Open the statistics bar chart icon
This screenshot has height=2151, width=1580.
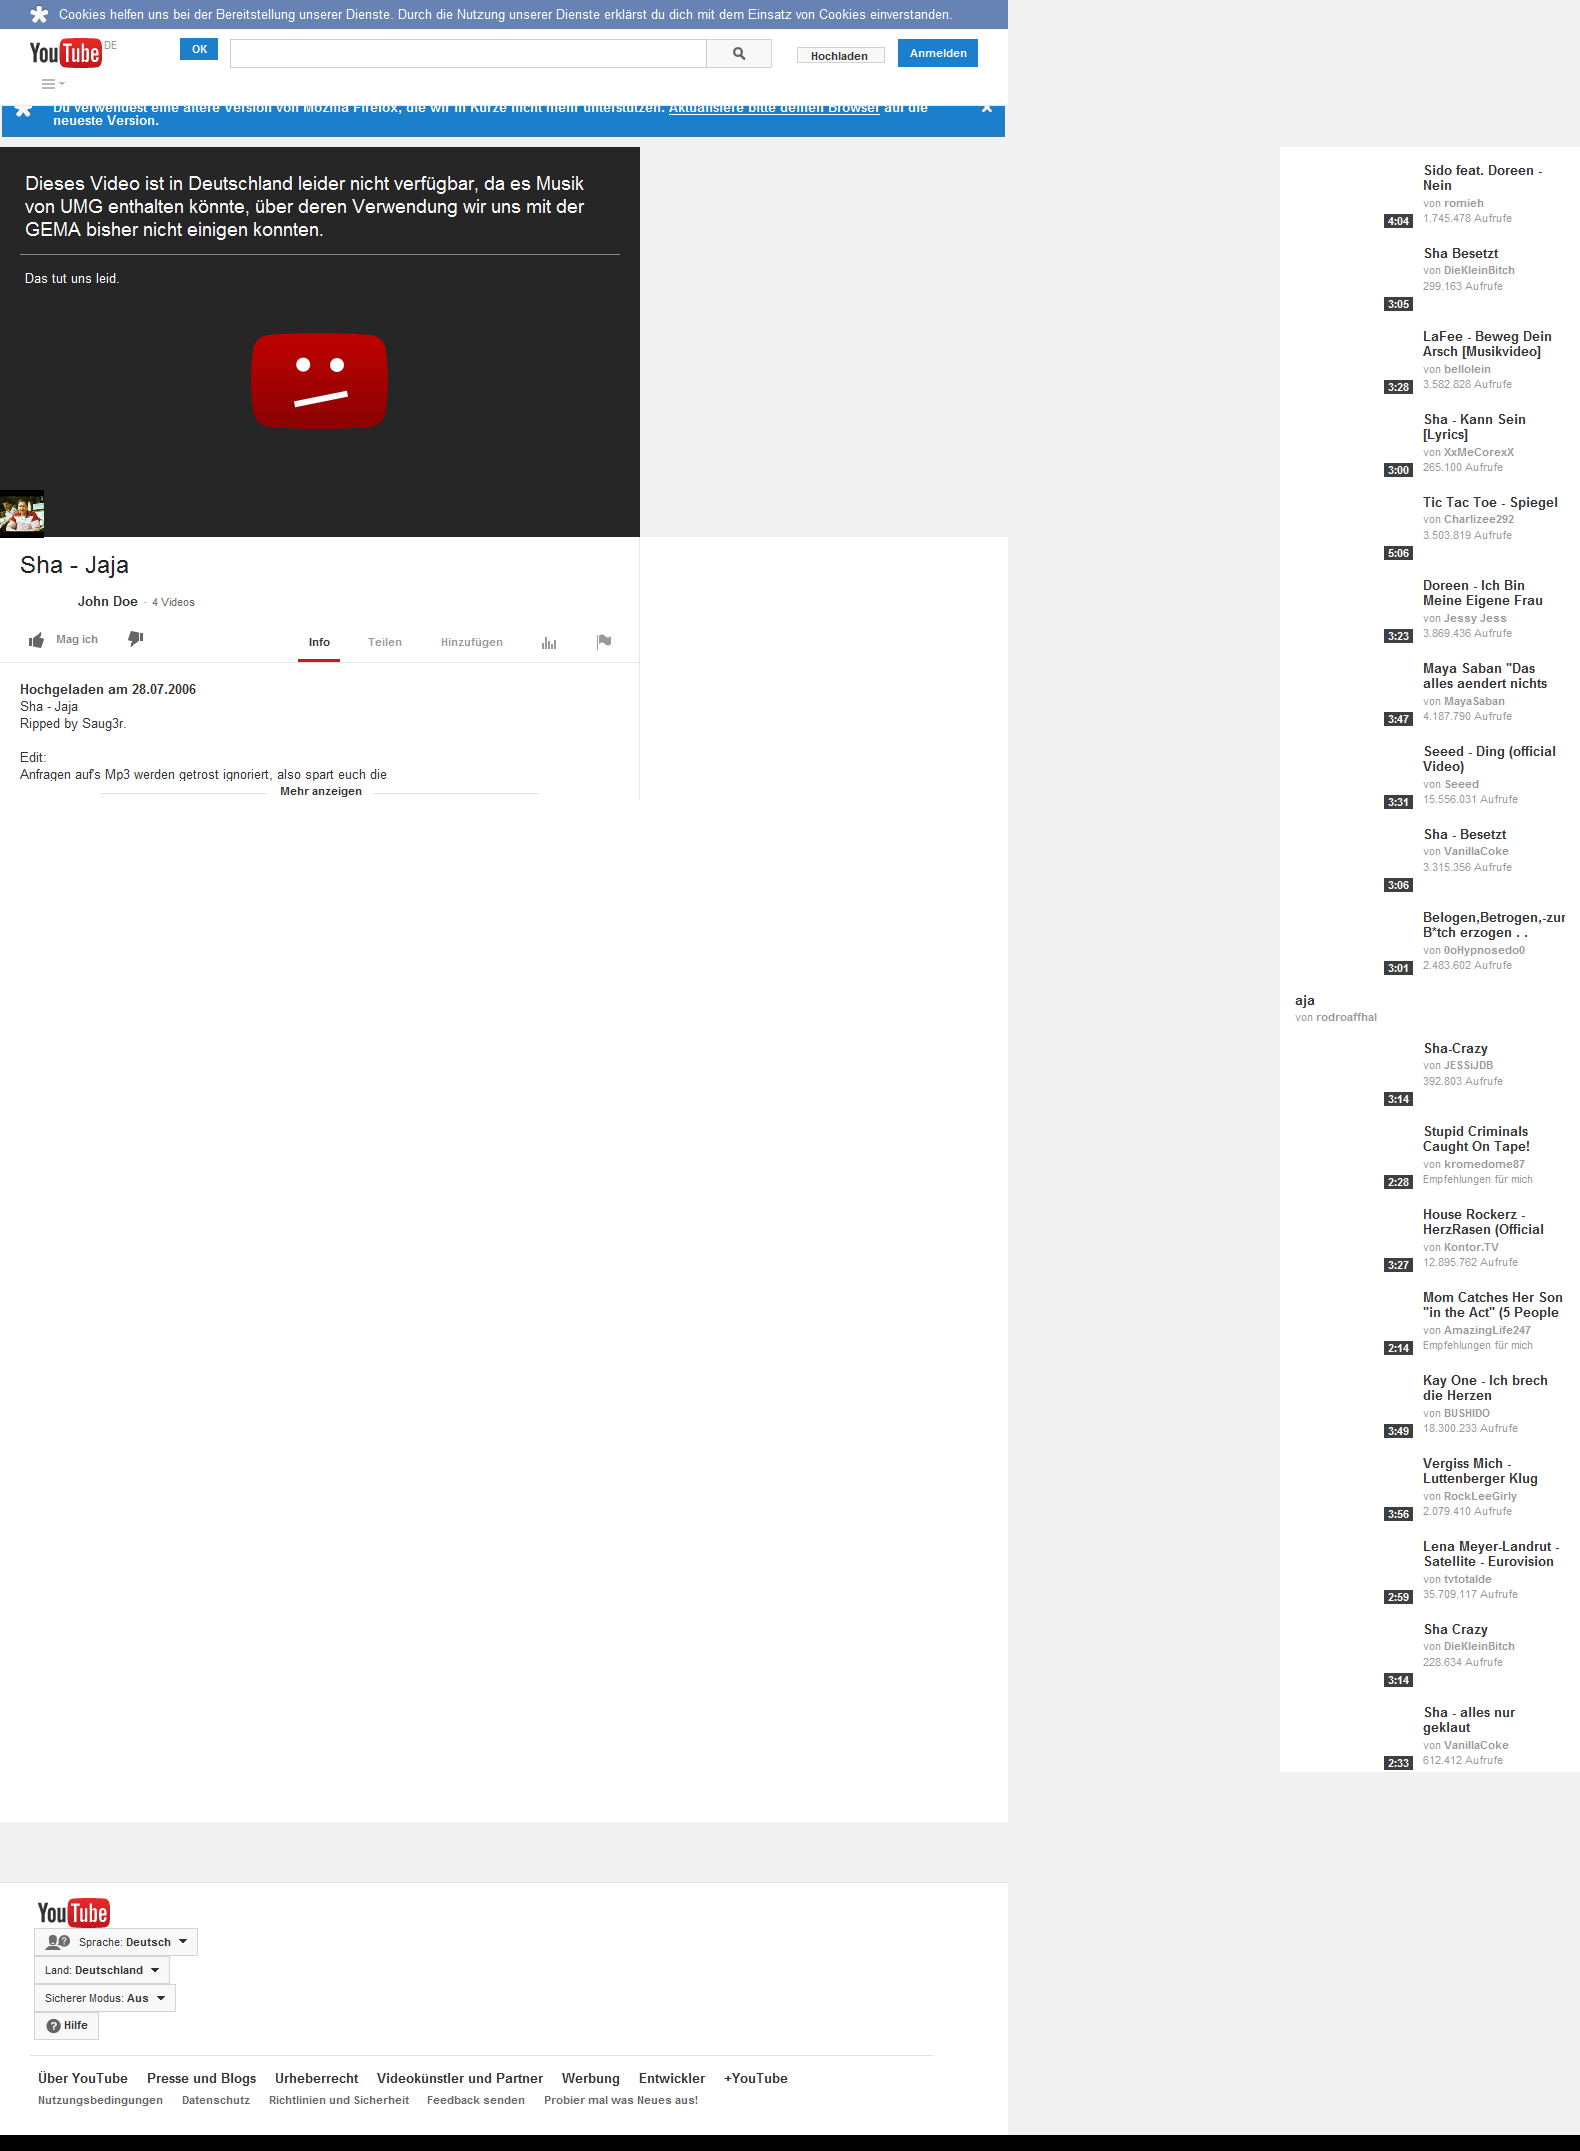[549, 642]
